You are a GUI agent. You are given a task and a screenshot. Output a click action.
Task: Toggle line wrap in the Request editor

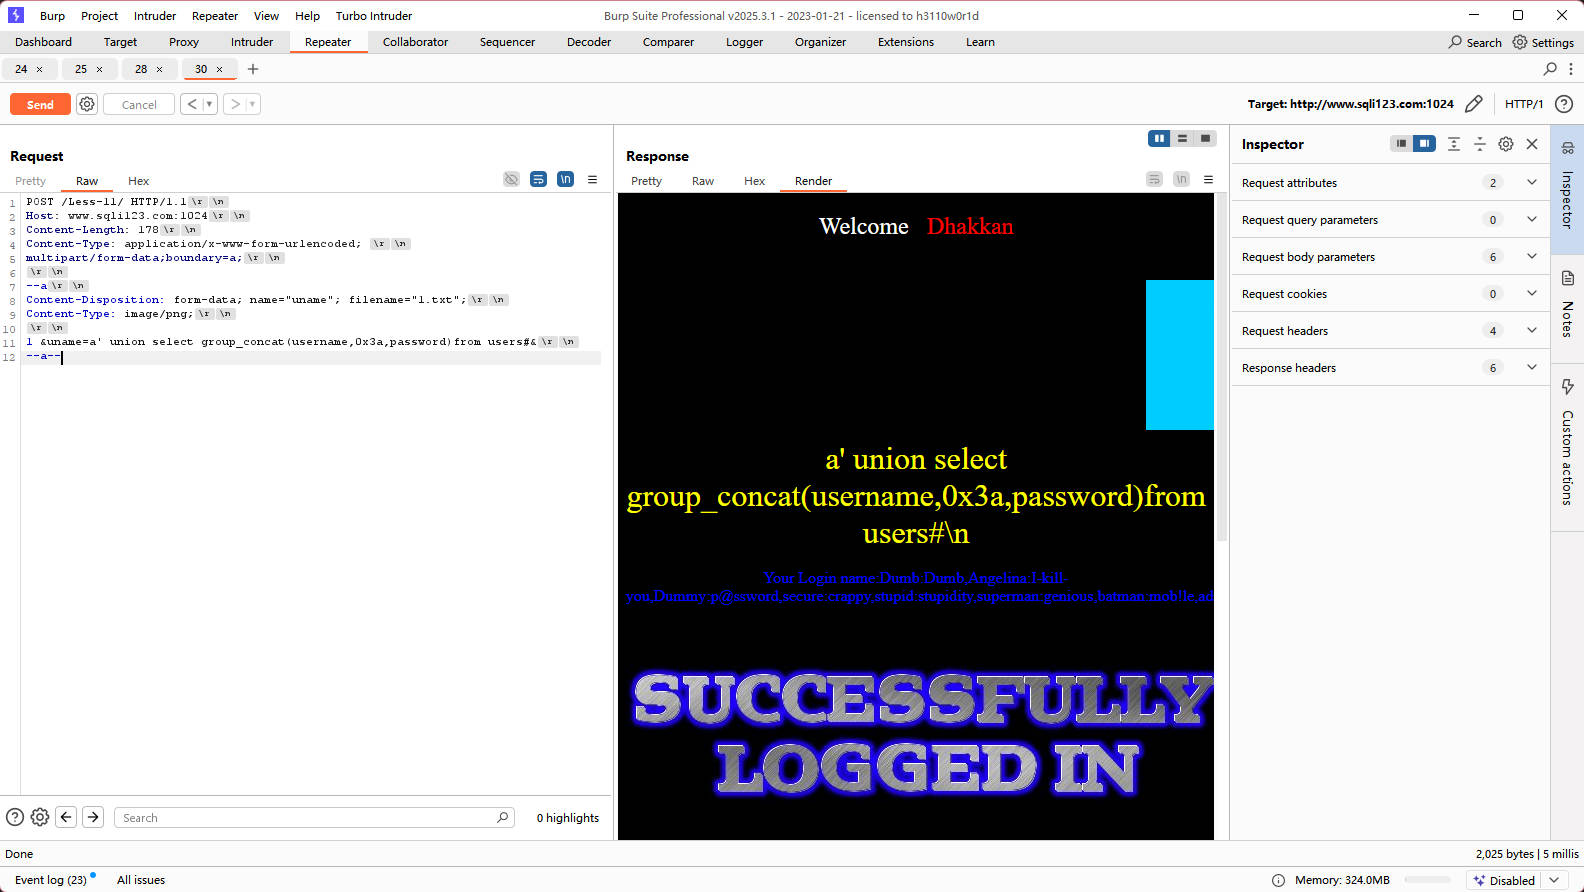pos(538,179)
